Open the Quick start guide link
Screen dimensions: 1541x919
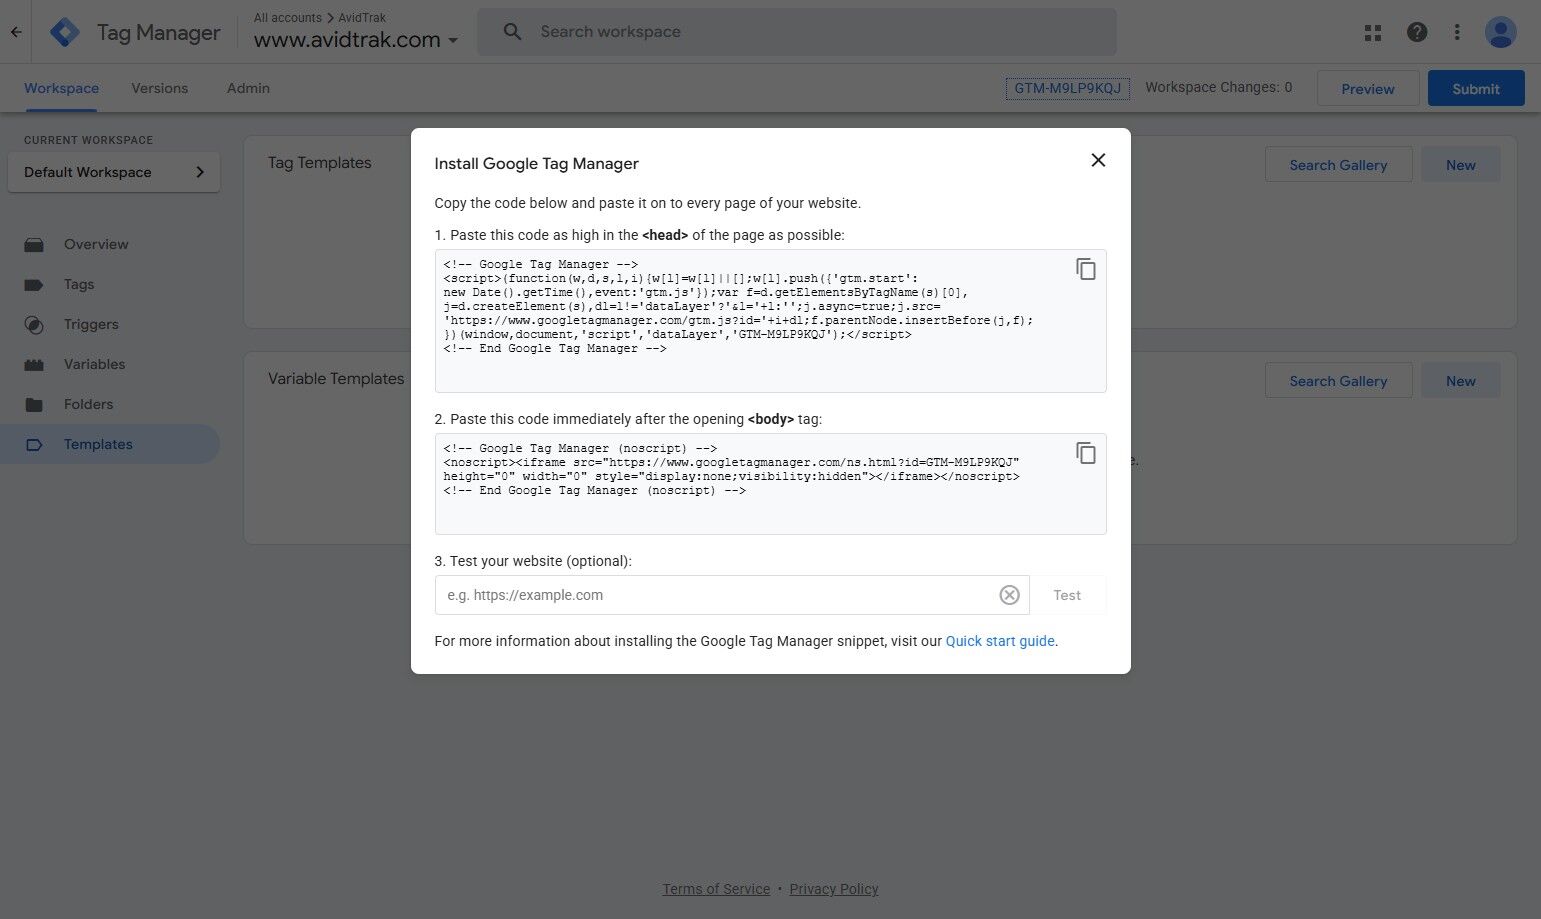[x=1000, y=641]
